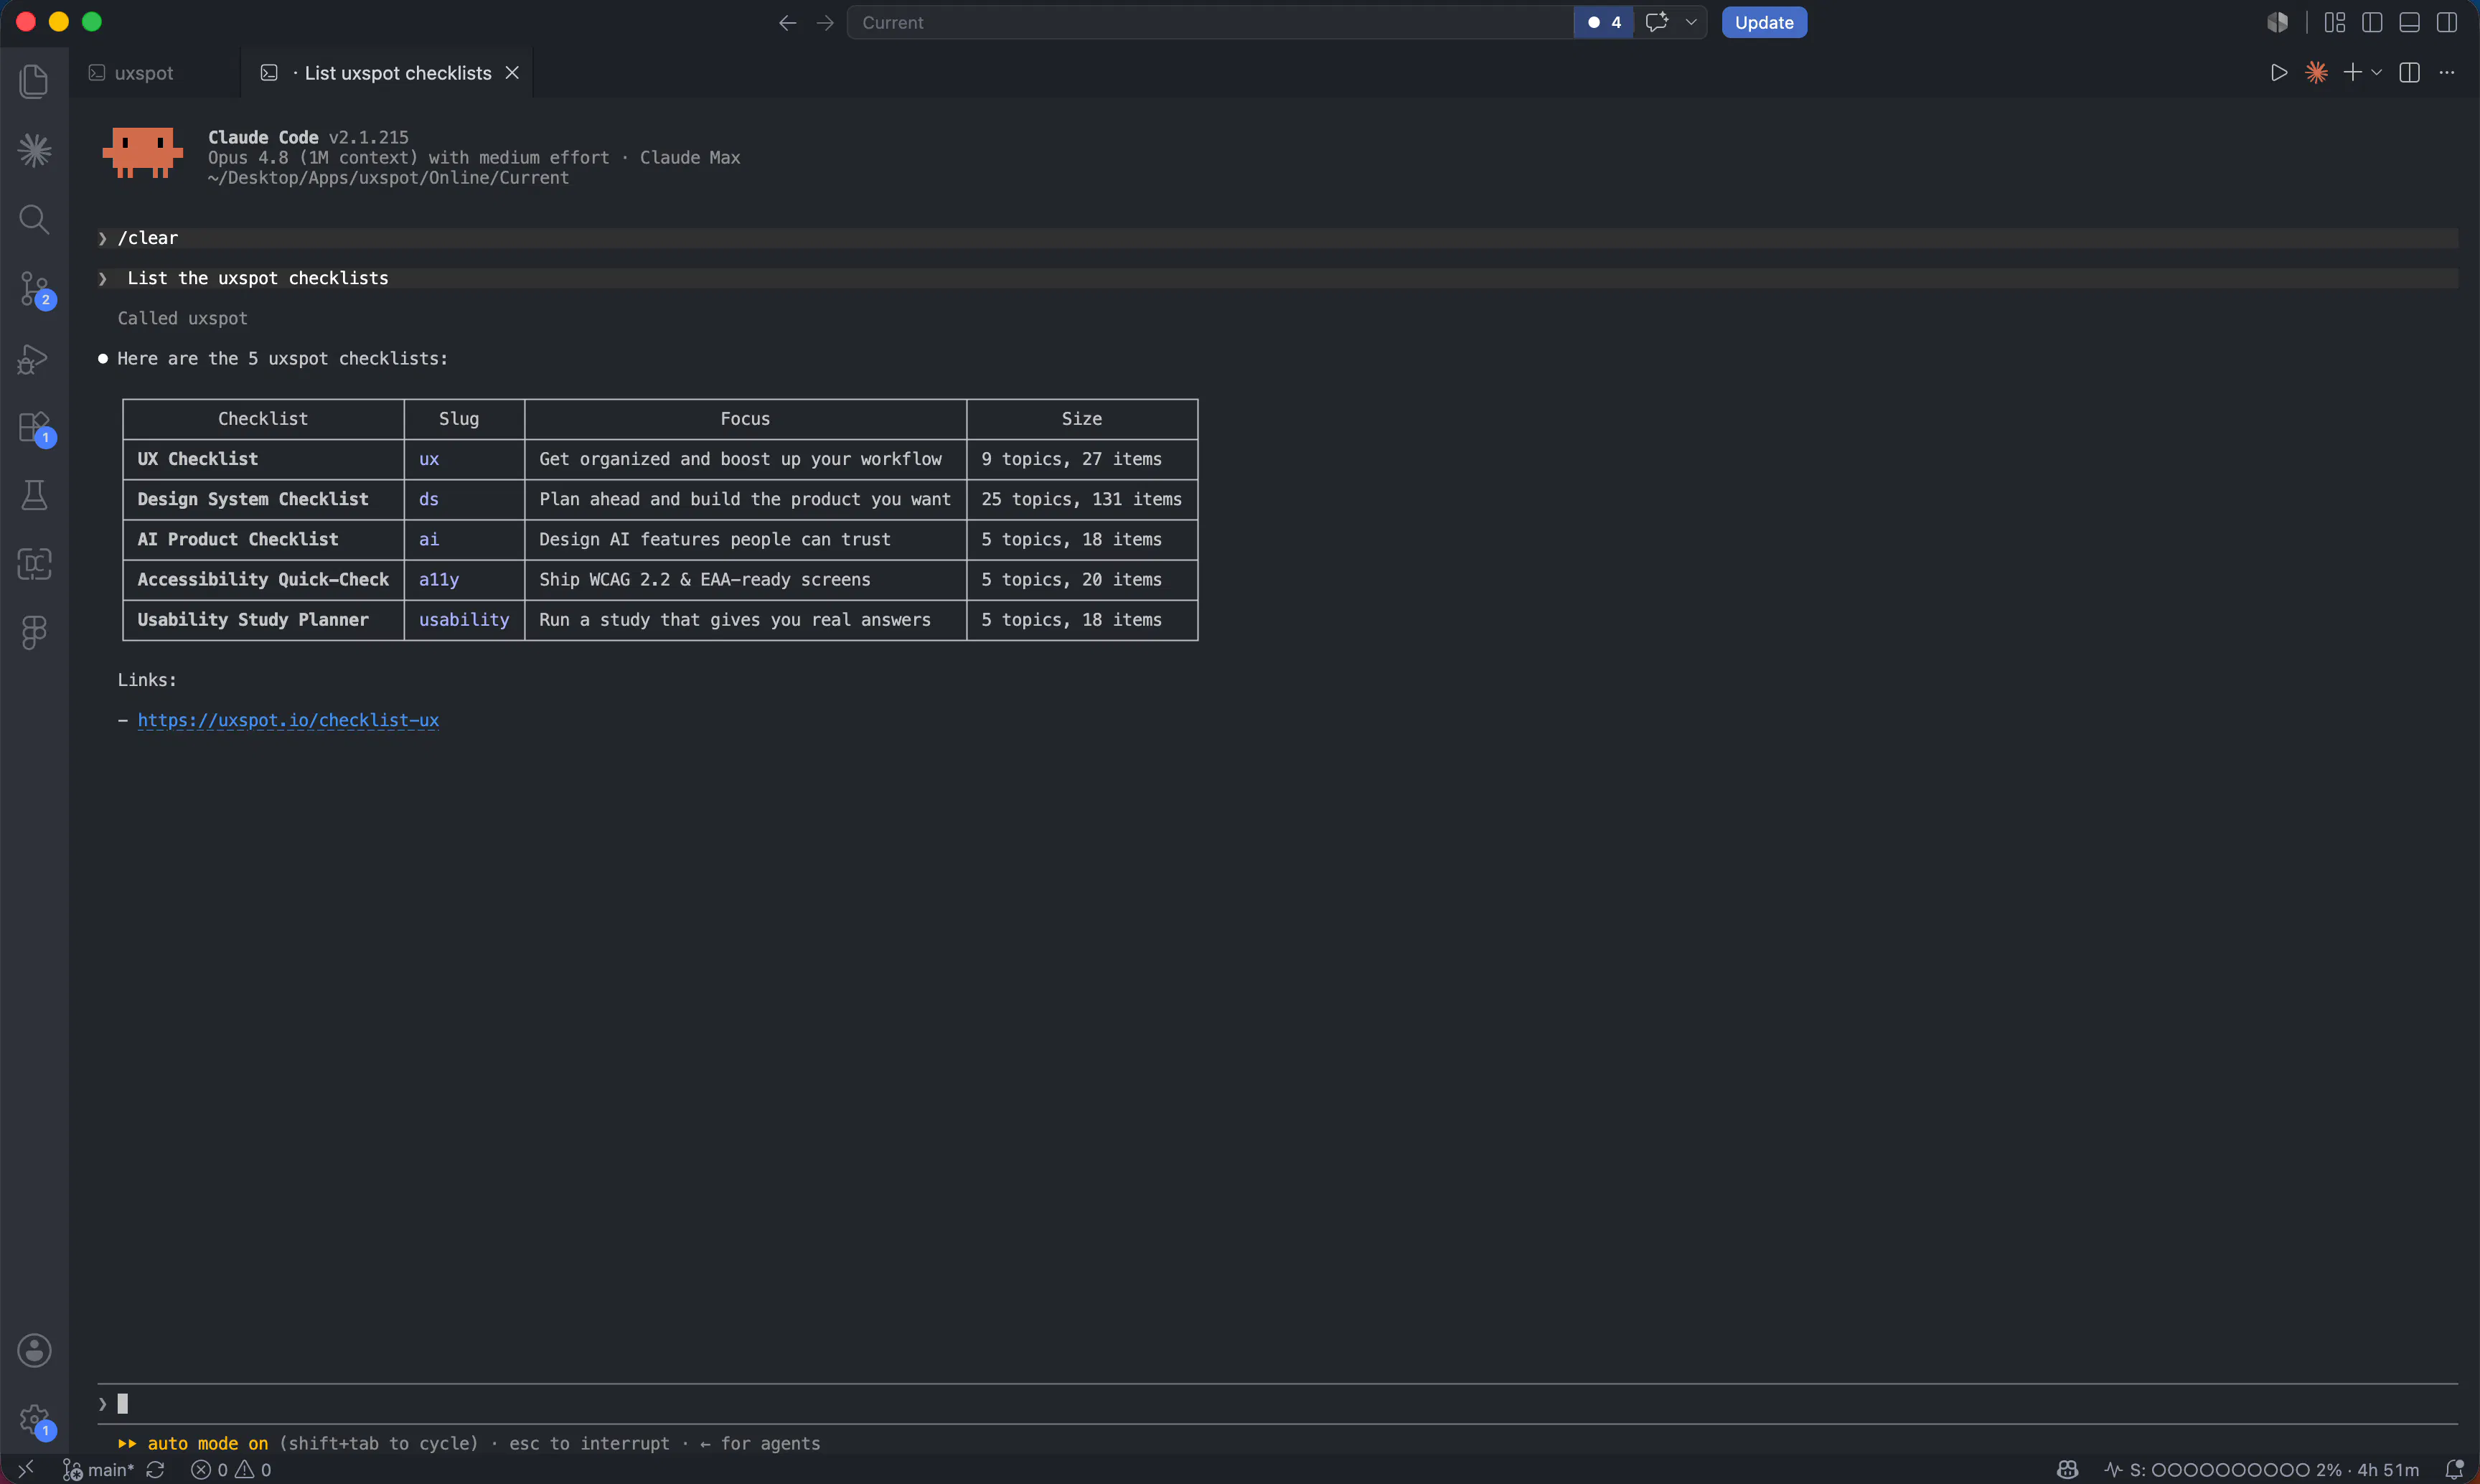2480x1484 pixels.
Task: Click the Claude Code prompt input line
Action: coord(1277,1404)
